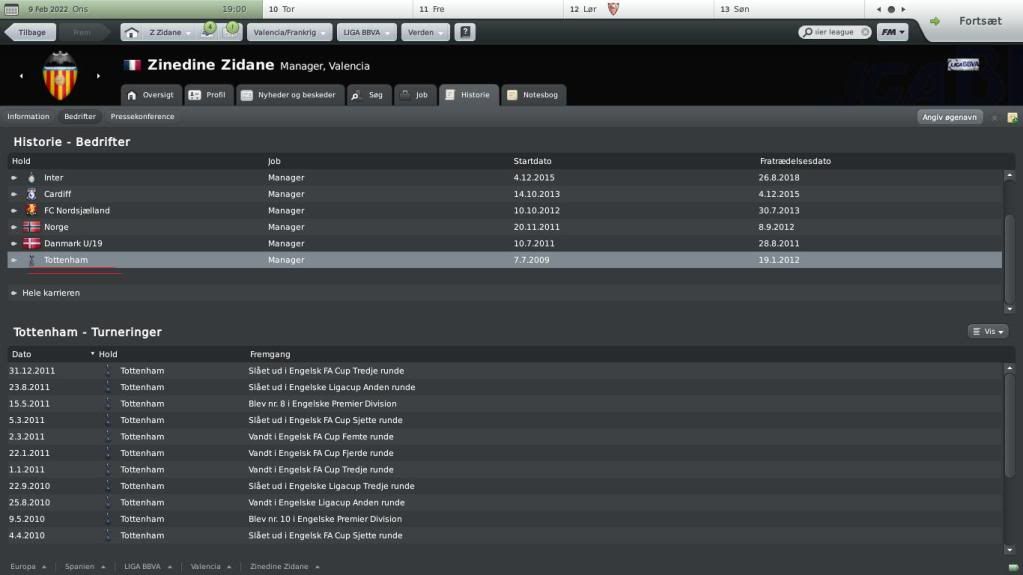The width and height of the screenshot is (1023, 575).
Task: Click the note icon right of Angiv øgenavn
Action: click(1013, 117)
